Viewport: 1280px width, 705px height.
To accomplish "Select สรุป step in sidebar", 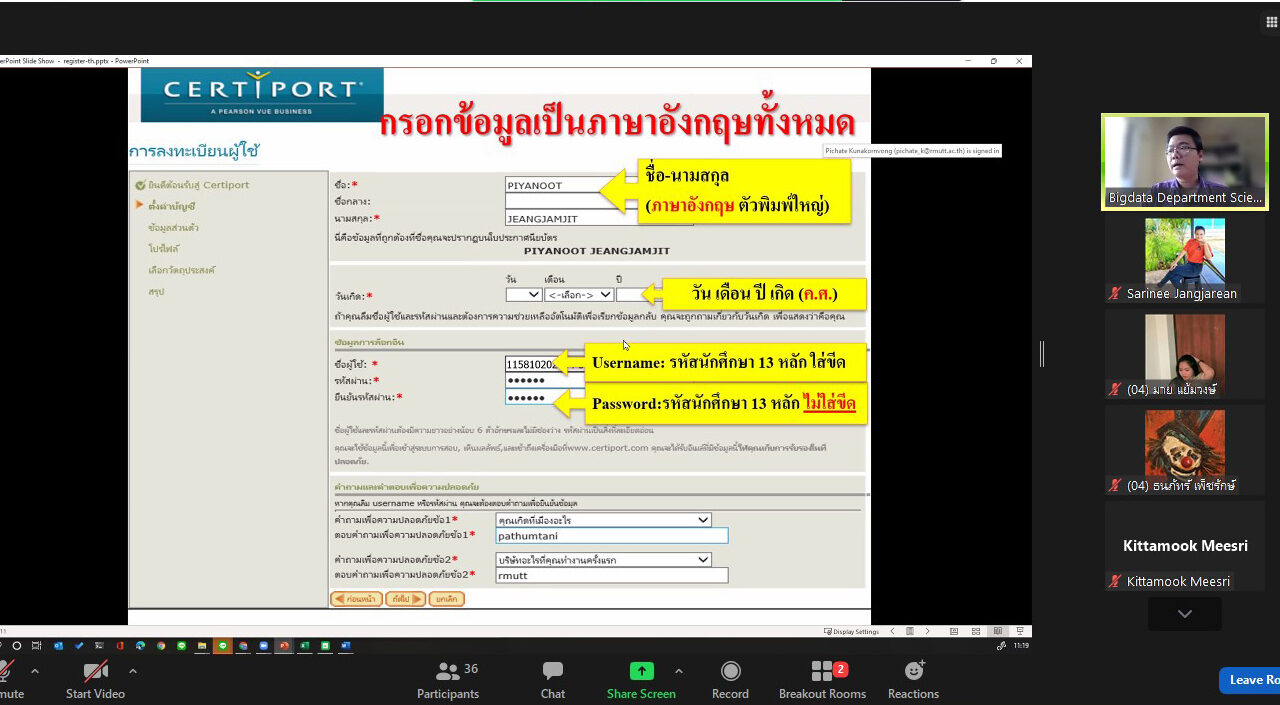I will tap(156, 292).
